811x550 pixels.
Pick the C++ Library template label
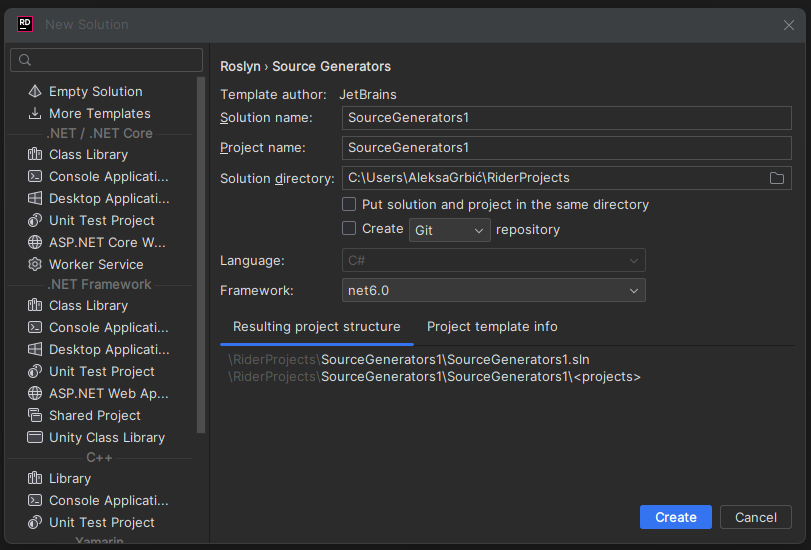pyautogui.click(x=70, y=478)
